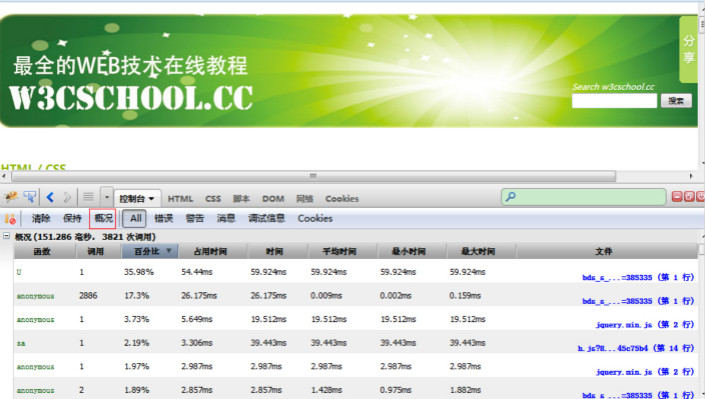Detach Firebug into a new window
Image resolution: width=705 pixels, height=399 pixels.
pyautogui.click(x=689, y=197)
